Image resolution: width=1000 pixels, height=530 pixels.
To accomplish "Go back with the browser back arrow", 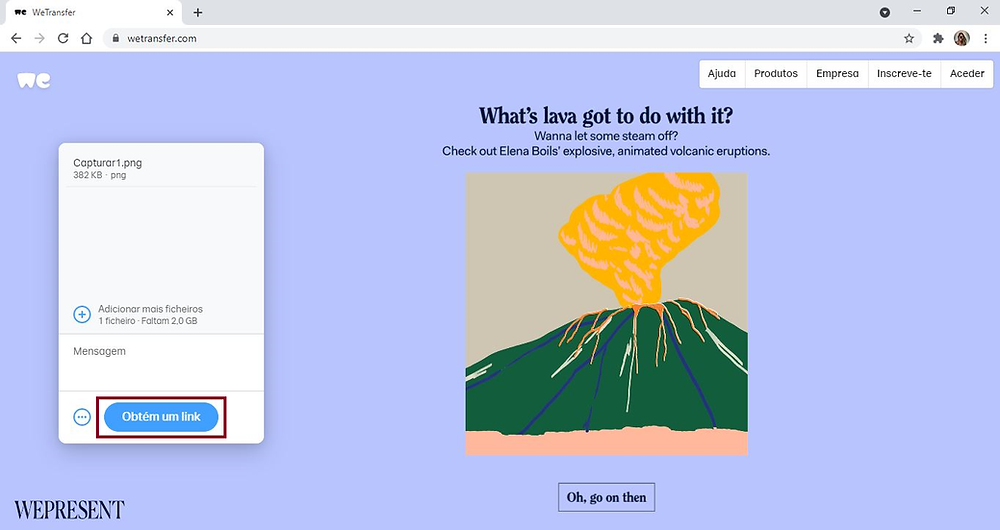I will [17, 38].
